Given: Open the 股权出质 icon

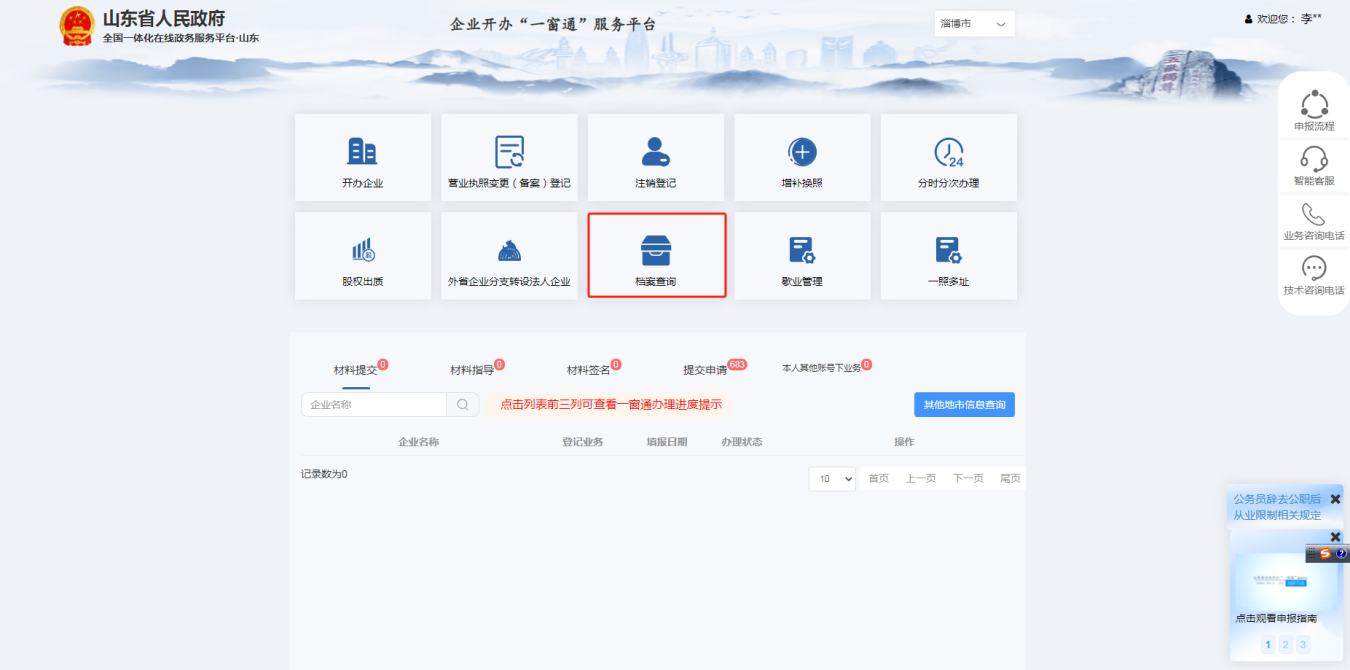Looking at the screenshot, I should click(x=362, y=250).
